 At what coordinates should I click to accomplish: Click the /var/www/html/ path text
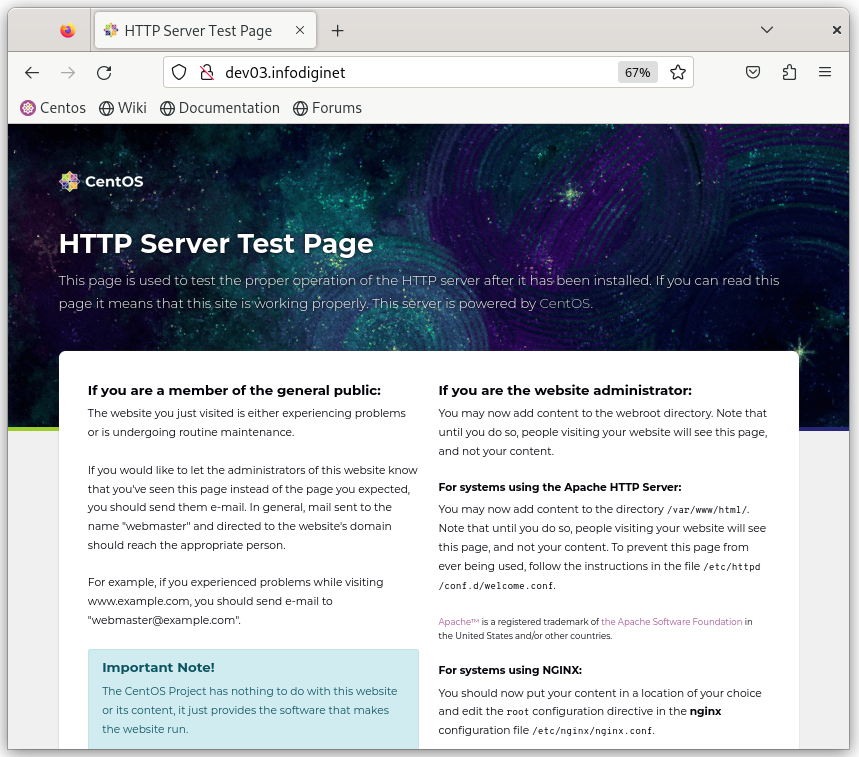coord(707,510)
